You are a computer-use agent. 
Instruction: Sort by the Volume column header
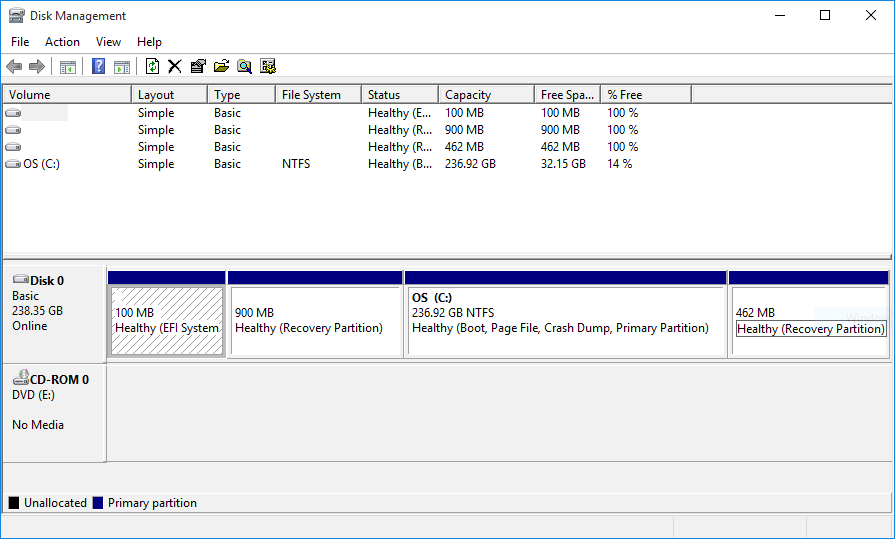tap(67, 95)
